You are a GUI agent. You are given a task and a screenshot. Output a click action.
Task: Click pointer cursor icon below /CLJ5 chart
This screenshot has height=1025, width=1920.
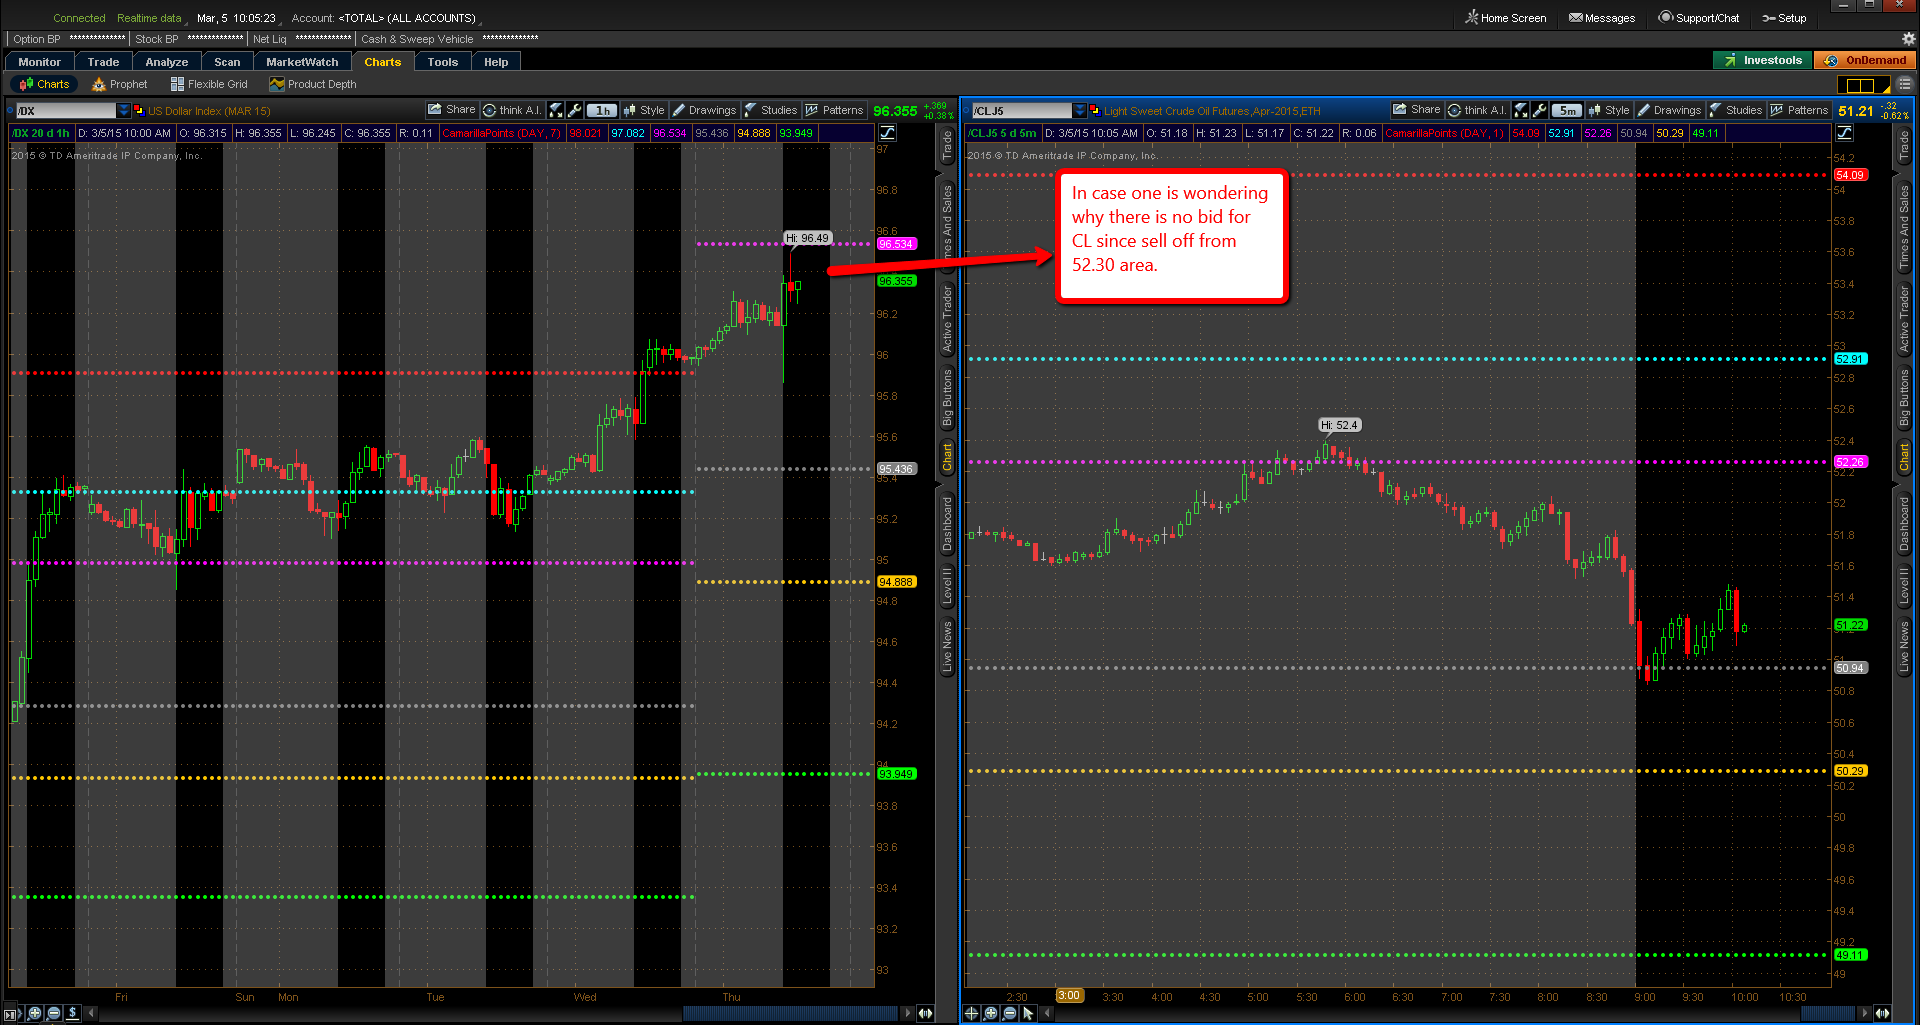click(1028, 1013)
